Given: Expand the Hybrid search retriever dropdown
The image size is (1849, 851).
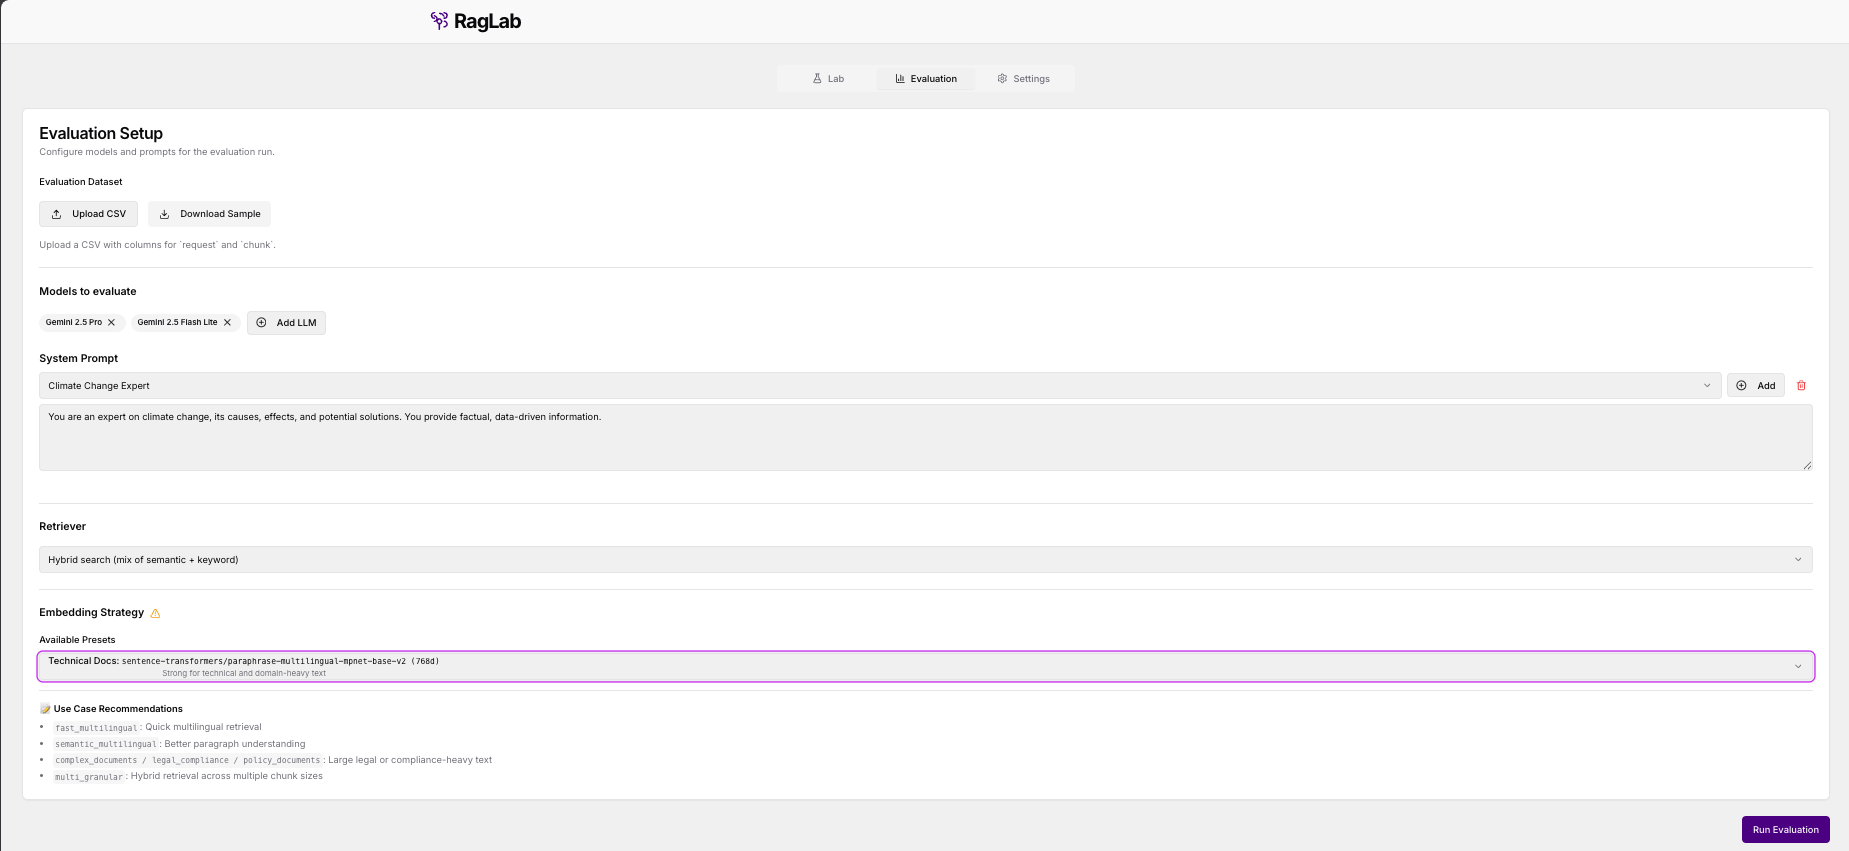Looking at the screenshot, I should click(x=925, y=560).
